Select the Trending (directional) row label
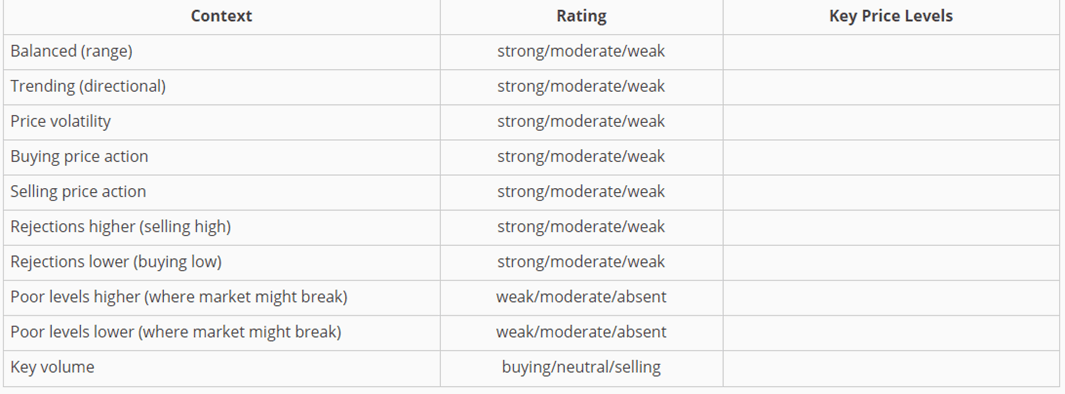 coord(88,86)
